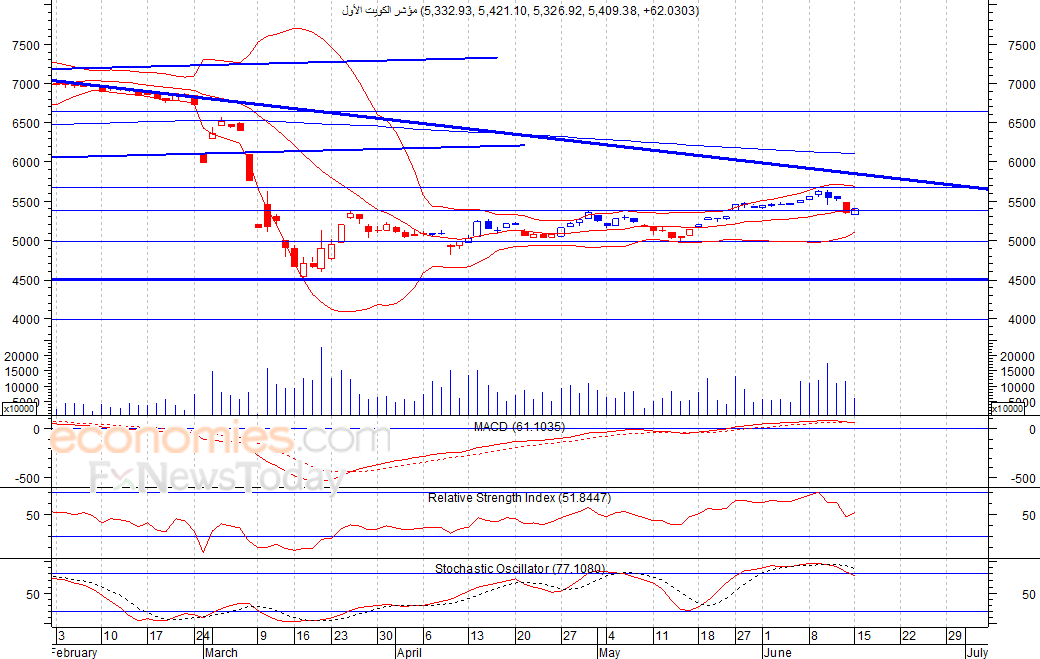Screen dimensions: 1040x659
Task: Click the Relative Strength Index (51.8447) label
Action: point(519,498)
